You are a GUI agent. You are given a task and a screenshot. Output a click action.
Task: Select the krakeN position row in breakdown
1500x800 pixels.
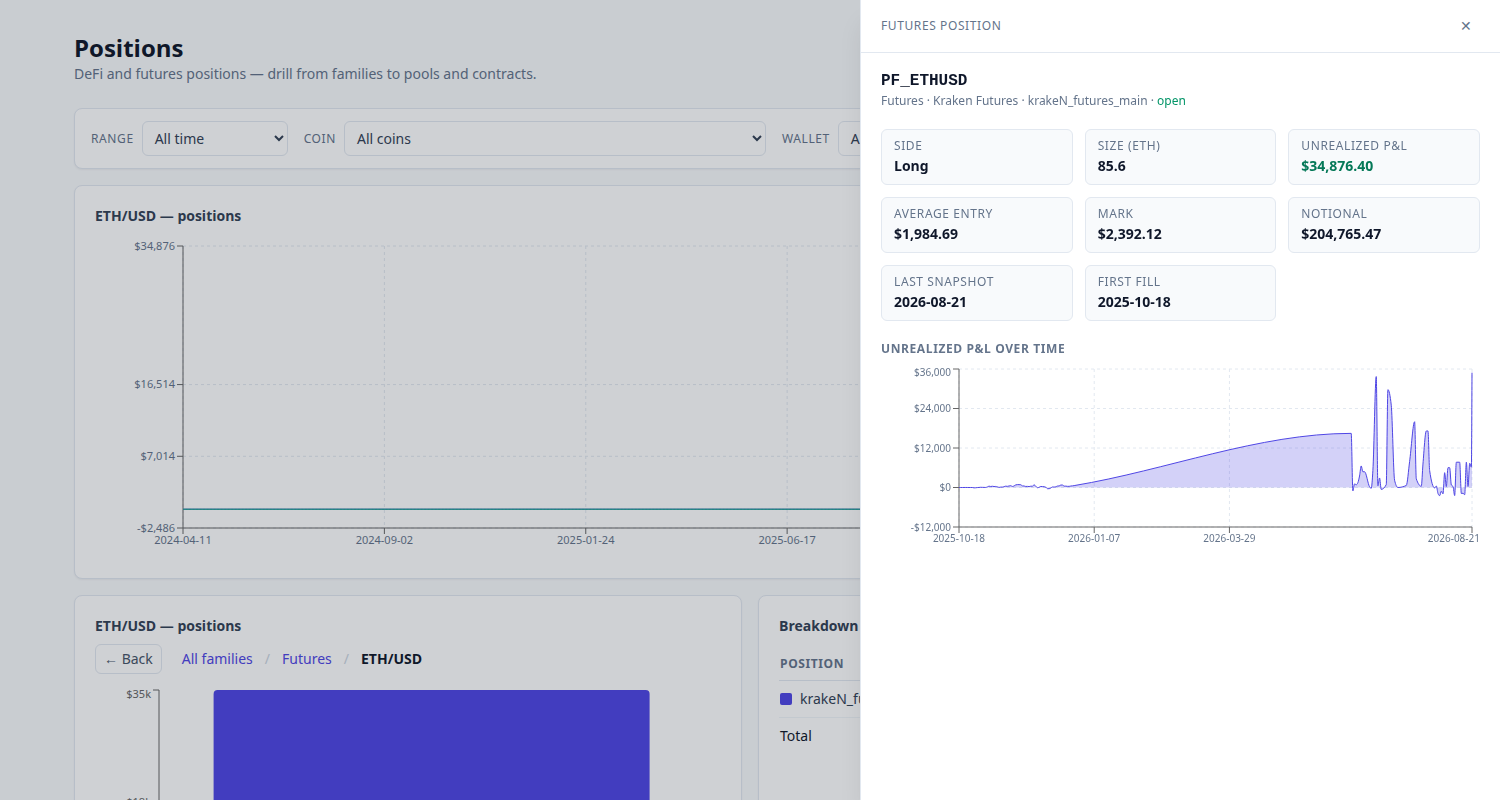click(x=819, y=699)
